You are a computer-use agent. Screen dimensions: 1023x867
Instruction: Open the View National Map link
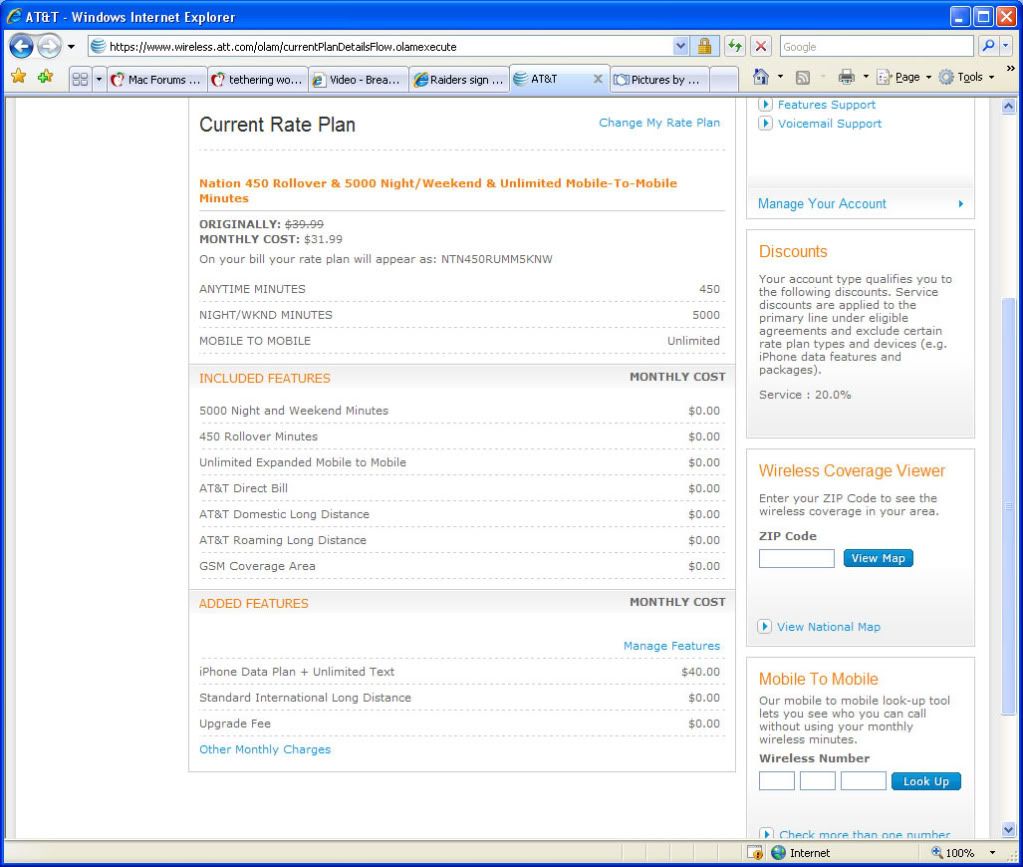828,627
